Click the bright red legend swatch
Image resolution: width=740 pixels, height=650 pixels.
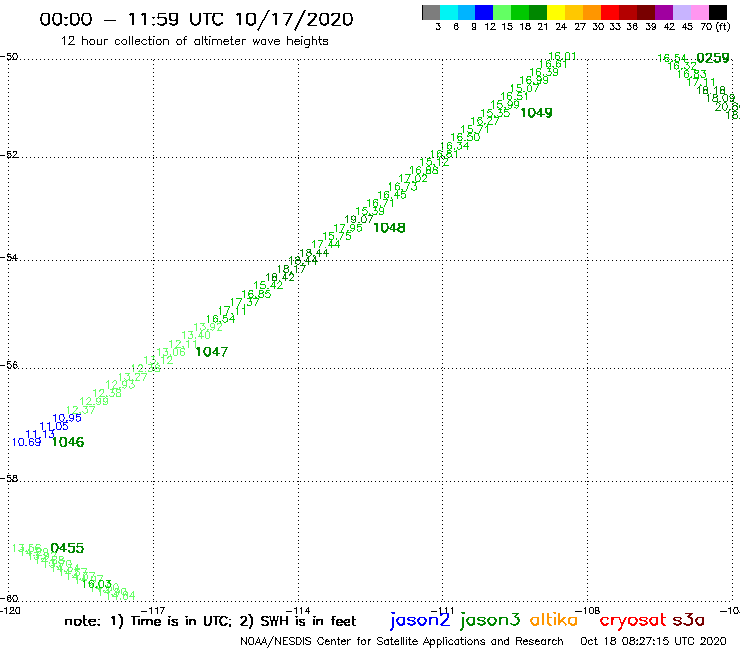610,12
